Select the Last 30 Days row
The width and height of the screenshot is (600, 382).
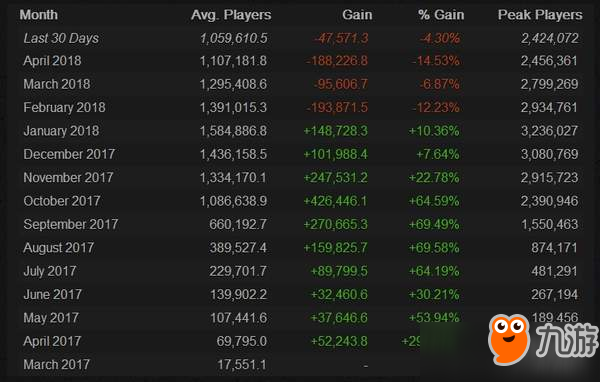click(300, 38)
